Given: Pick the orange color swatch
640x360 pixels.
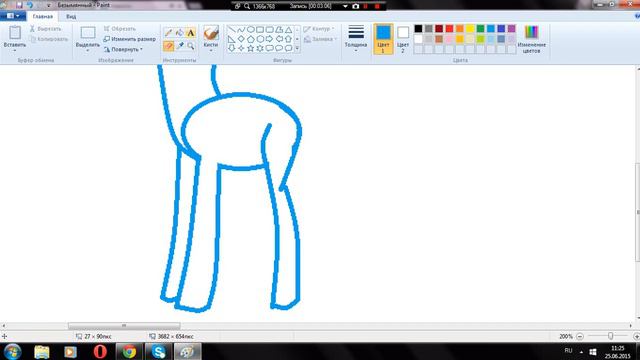Looking at the screenshot, I should coord(460,29).
